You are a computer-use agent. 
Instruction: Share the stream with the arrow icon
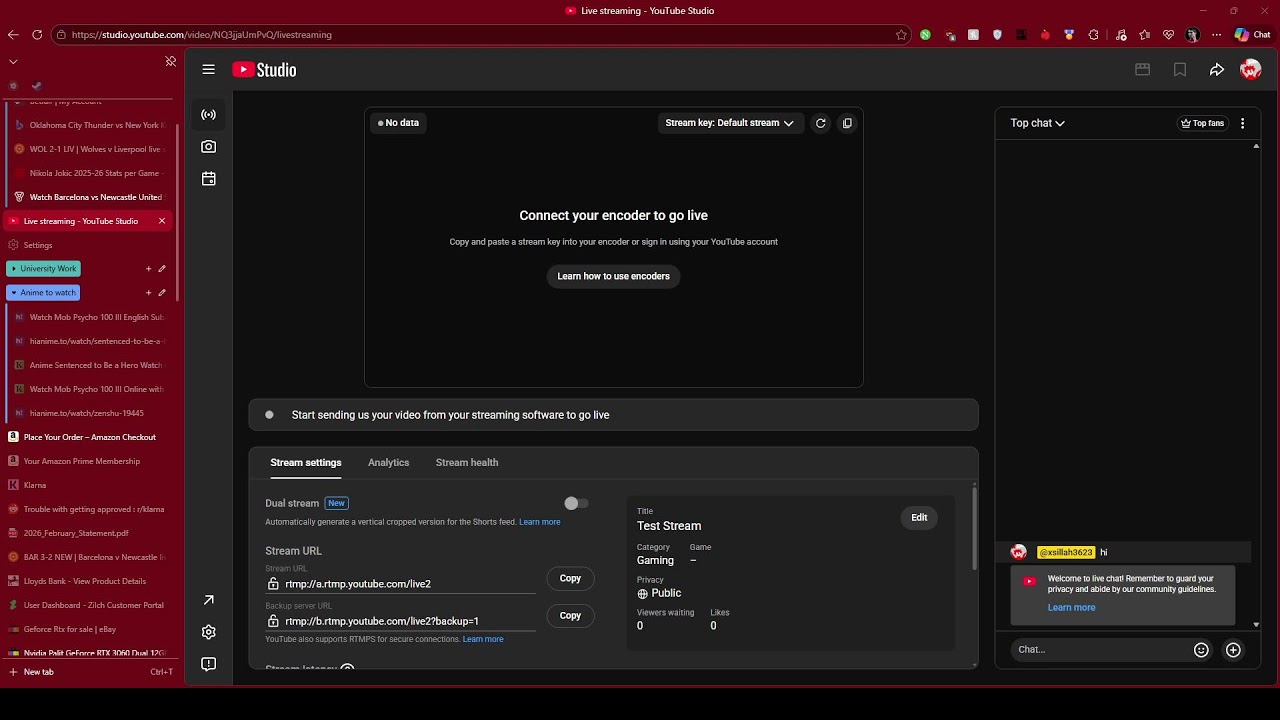click(x=1217, y=69)
